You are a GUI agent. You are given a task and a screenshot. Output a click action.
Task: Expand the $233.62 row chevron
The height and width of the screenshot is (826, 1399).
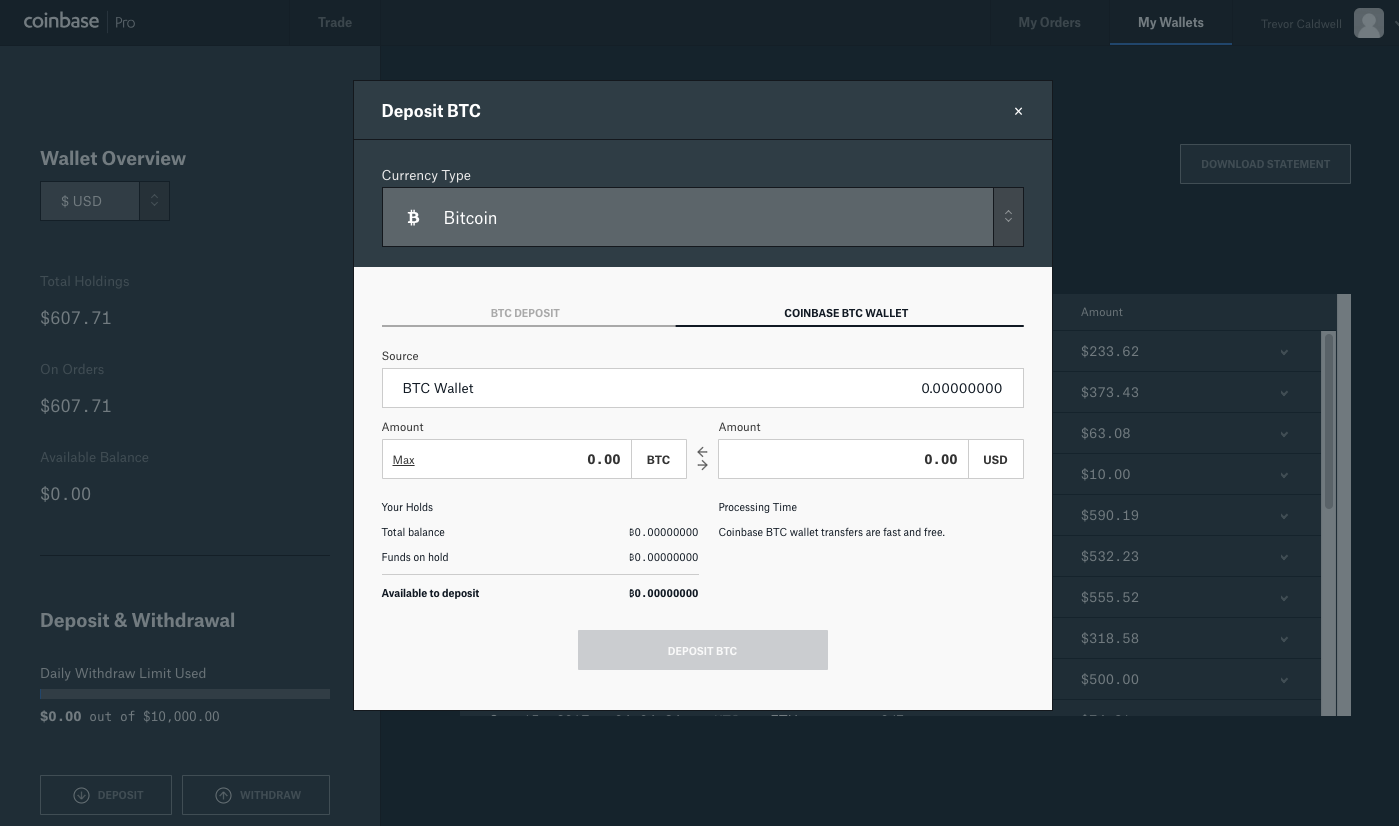[x=1284, y=352]
